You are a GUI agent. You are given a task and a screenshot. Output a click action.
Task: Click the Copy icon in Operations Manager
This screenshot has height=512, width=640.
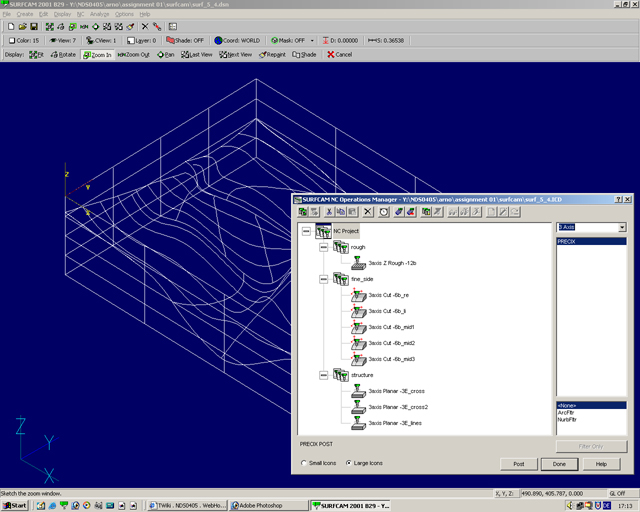[x=340, y=211]
